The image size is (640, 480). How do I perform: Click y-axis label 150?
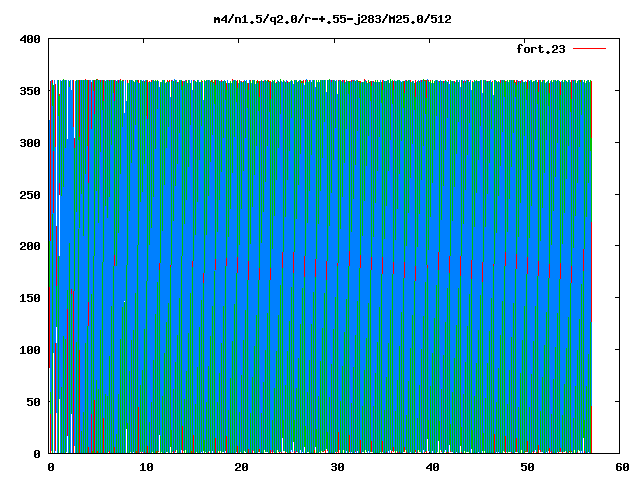click(30, 298)
